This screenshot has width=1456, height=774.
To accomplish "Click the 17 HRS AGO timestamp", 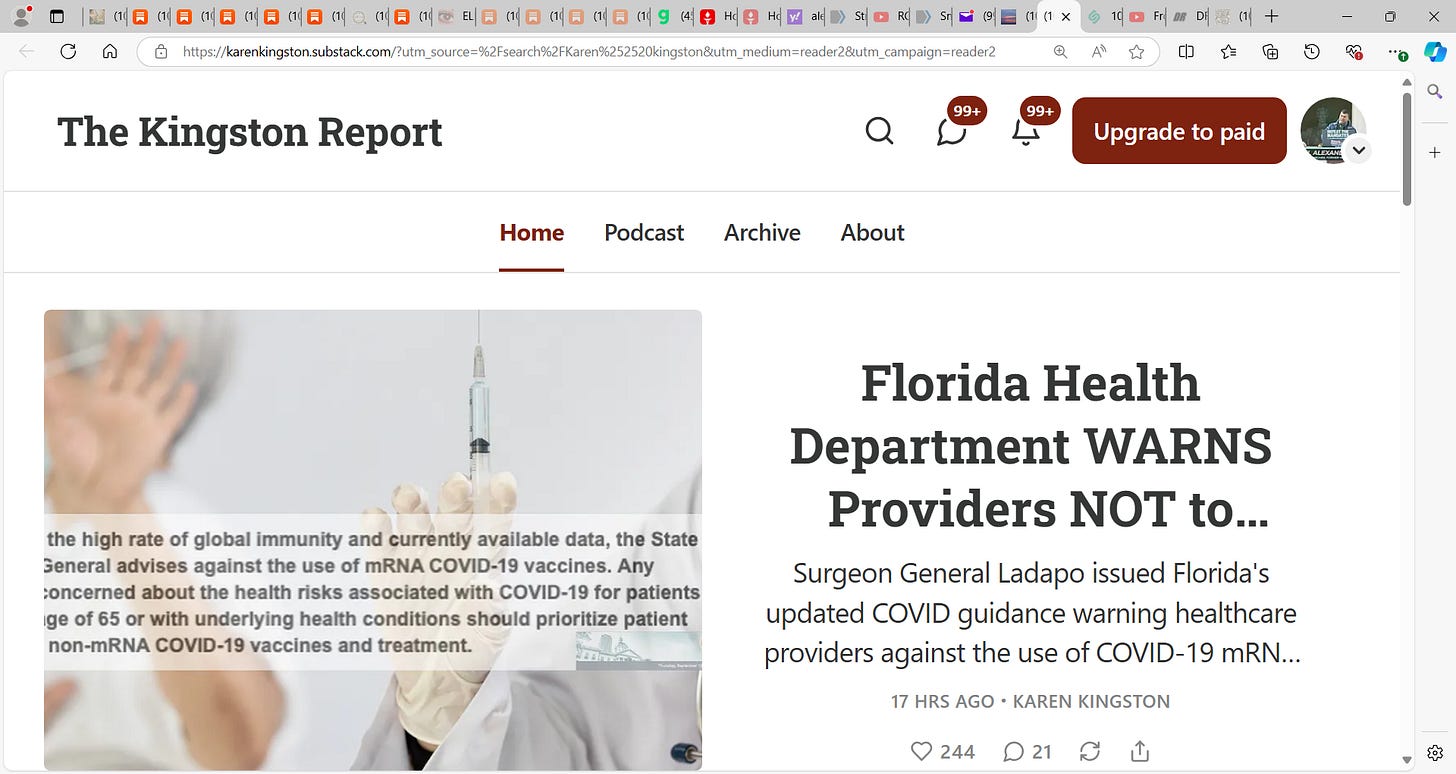I will (942, 701).
